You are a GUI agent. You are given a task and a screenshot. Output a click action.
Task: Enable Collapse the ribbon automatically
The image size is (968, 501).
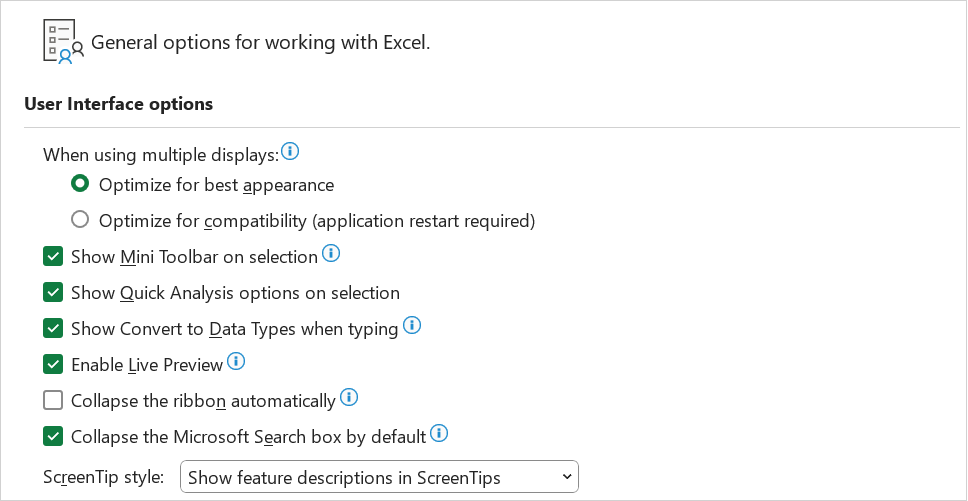tap(53, 400)
